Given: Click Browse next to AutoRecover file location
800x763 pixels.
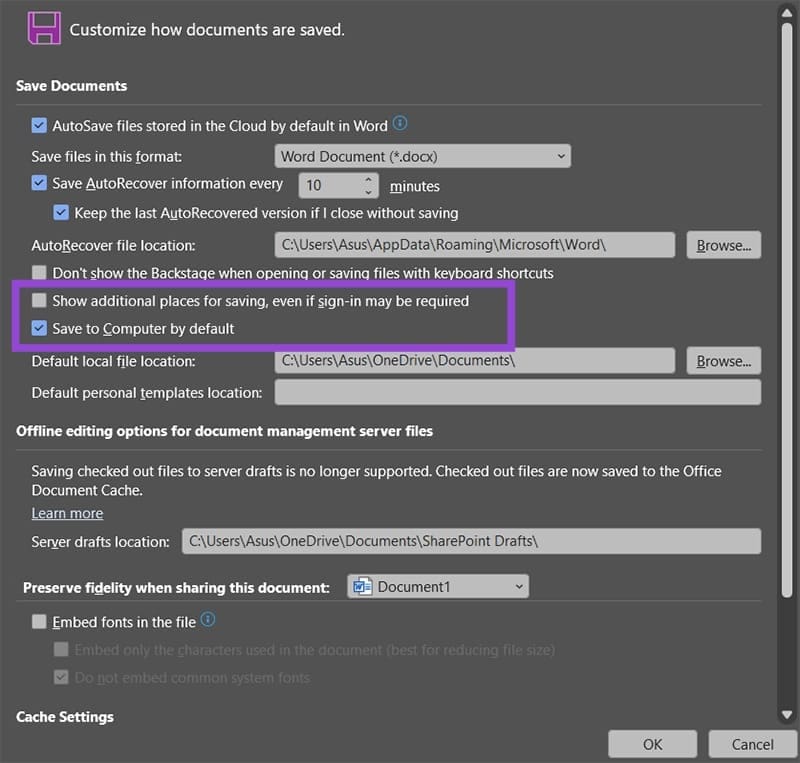Looking at the screenshot, I should (x=723, y=245).
